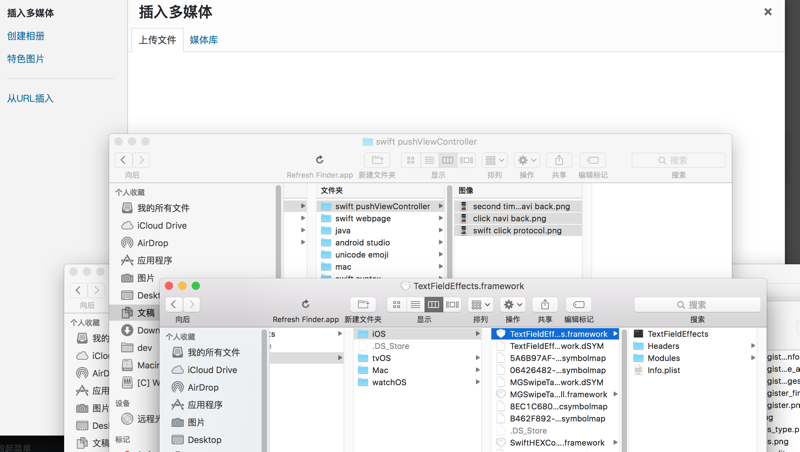The height and width of the screenshot is (452, 800).
Task: Switch front Finder window to icon view
Action: click(x=396, y=305)
